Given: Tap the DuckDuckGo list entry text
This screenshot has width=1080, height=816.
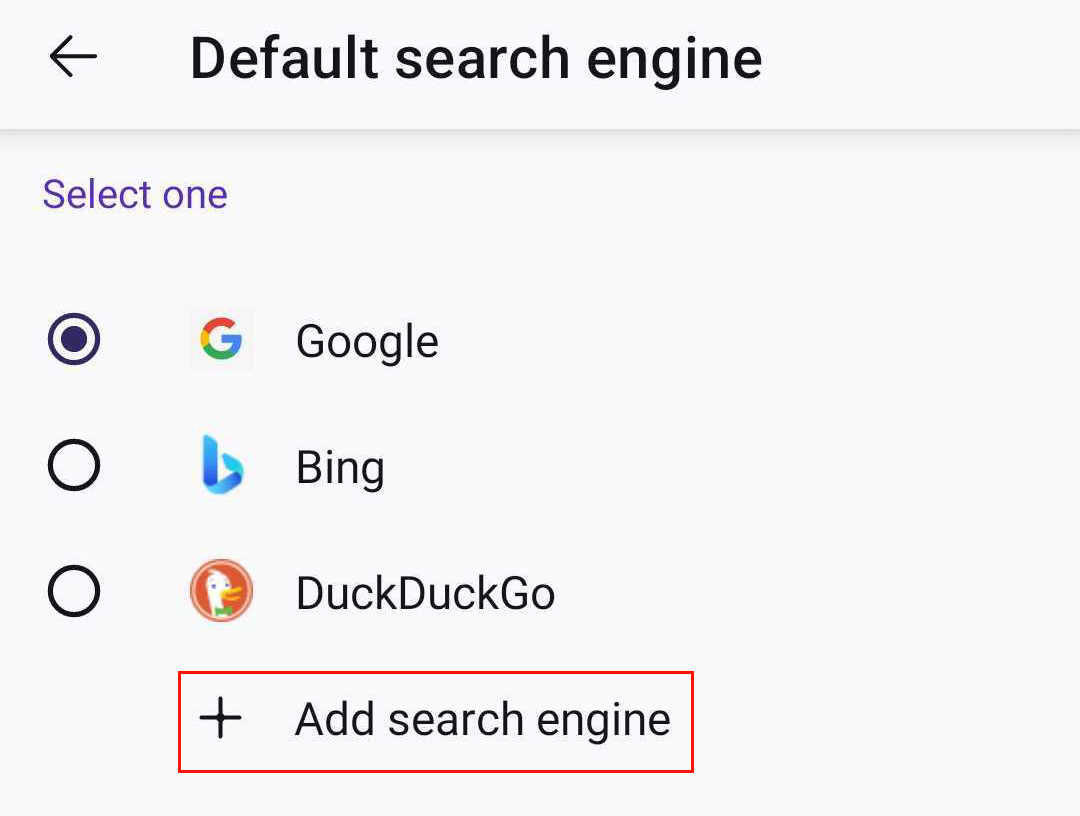Looking at the screenshot, I should 426,591.
